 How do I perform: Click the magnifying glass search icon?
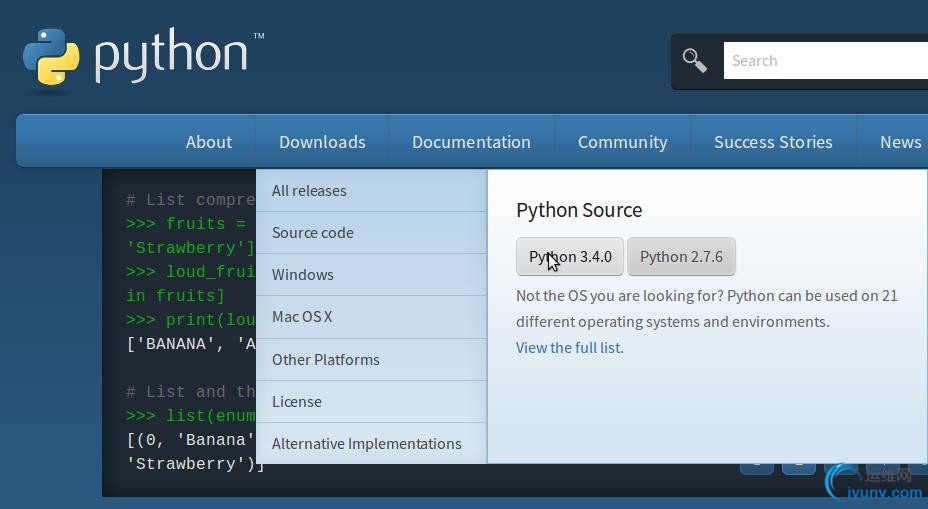[694, 60]
